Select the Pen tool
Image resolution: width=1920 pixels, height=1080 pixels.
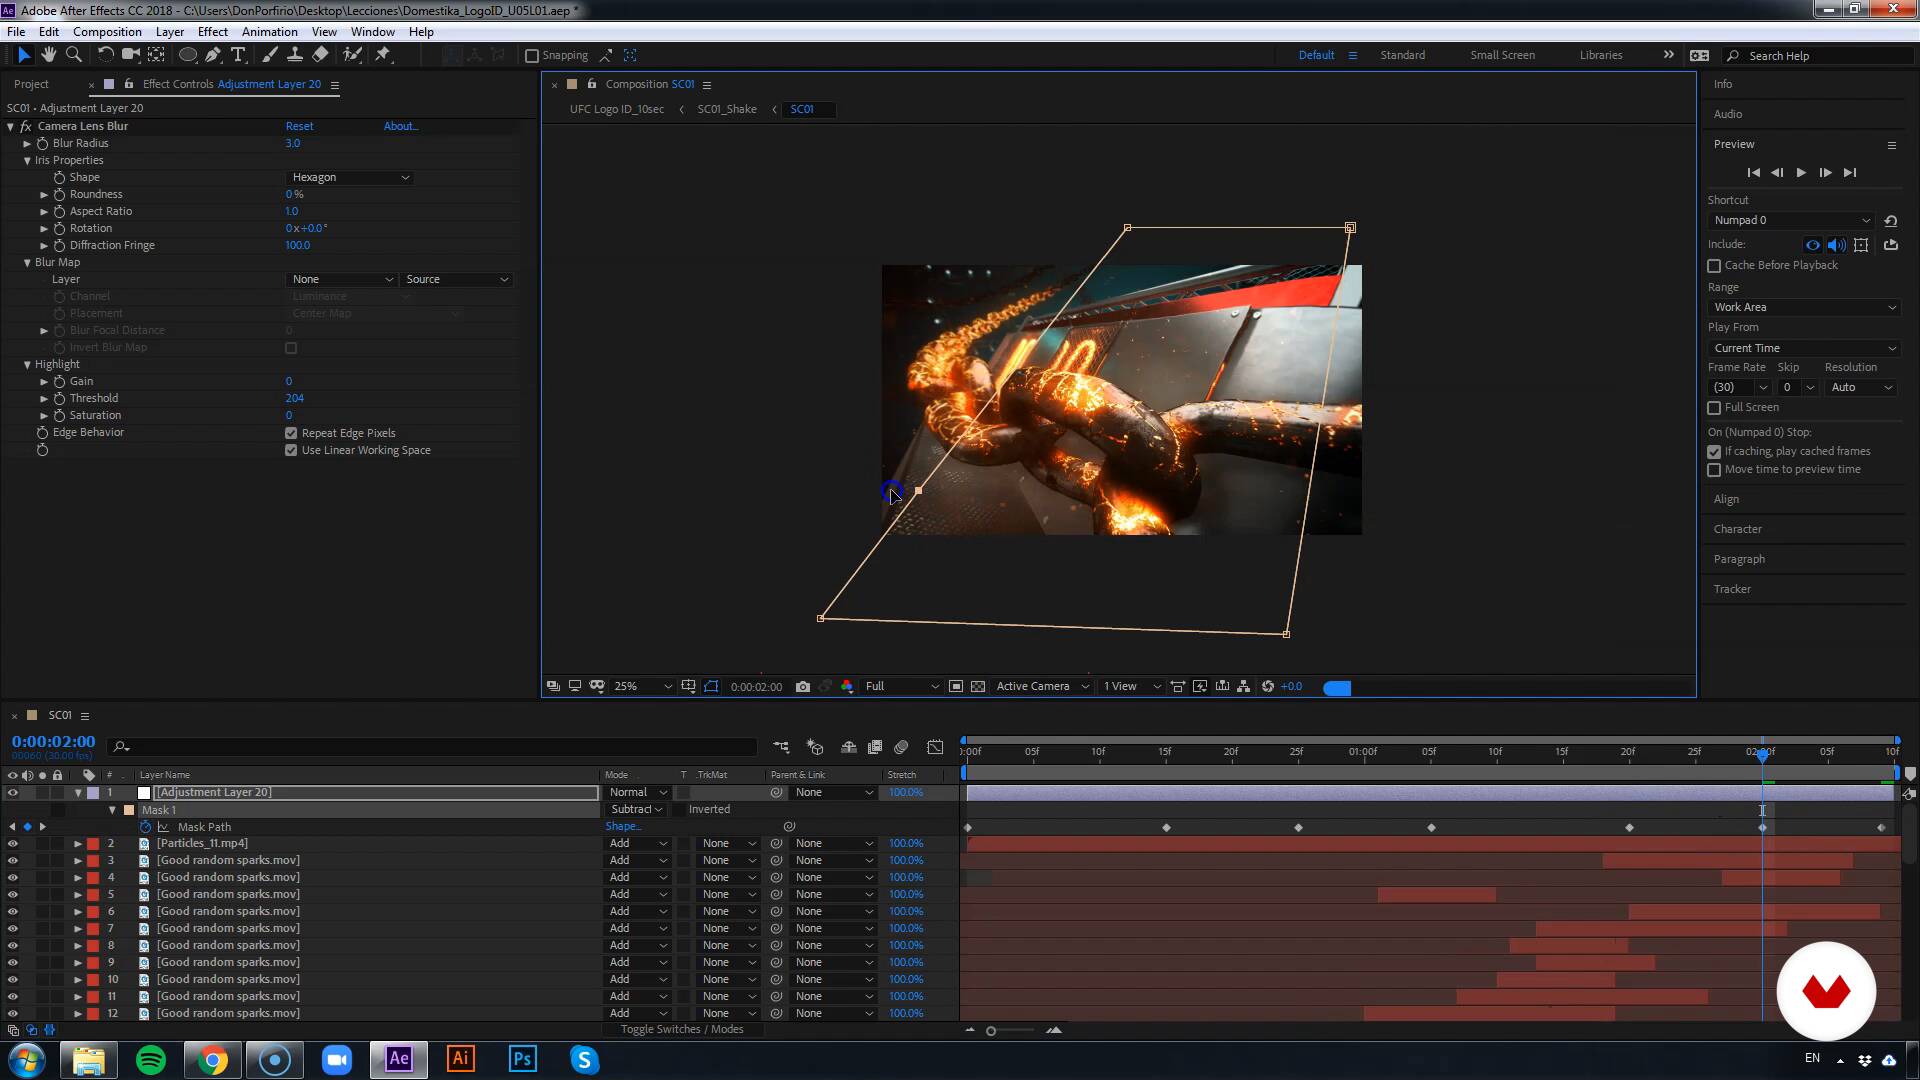point(213,55)
